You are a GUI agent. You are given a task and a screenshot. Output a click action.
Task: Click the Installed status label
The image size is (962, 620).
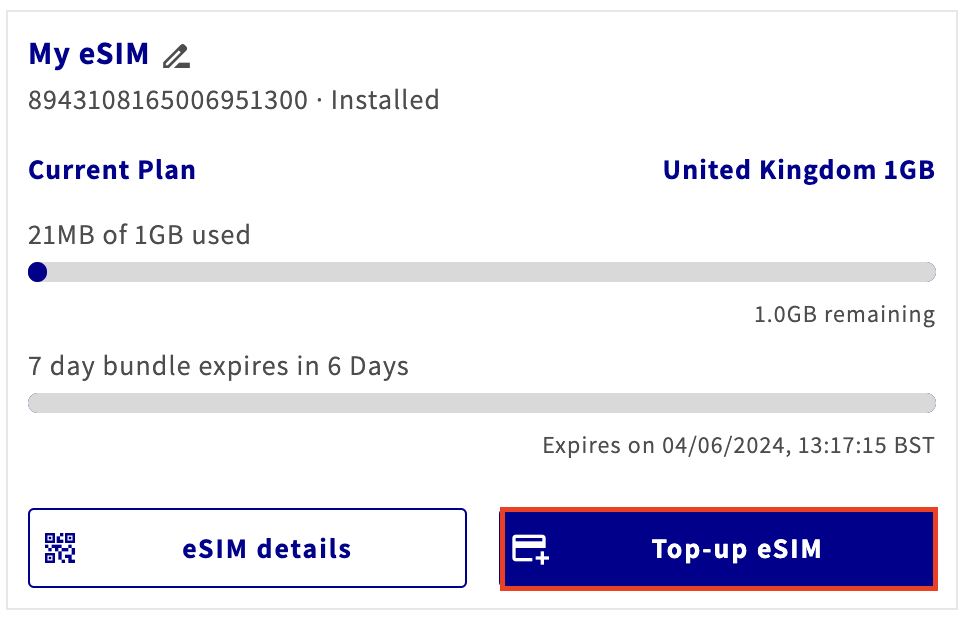click(384, 100)
